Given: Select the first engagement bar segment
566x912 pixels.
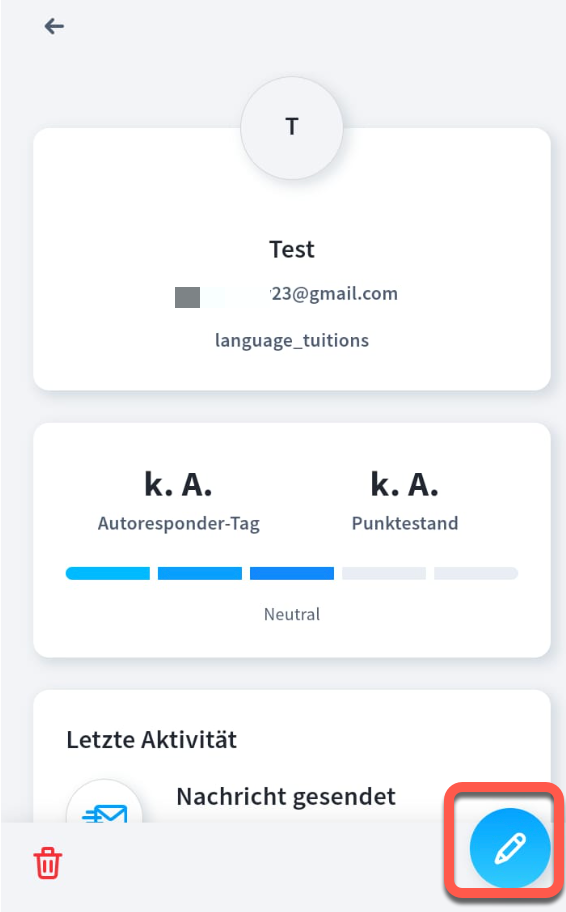Looking at the screenshot, I should (x=108, y=573).
